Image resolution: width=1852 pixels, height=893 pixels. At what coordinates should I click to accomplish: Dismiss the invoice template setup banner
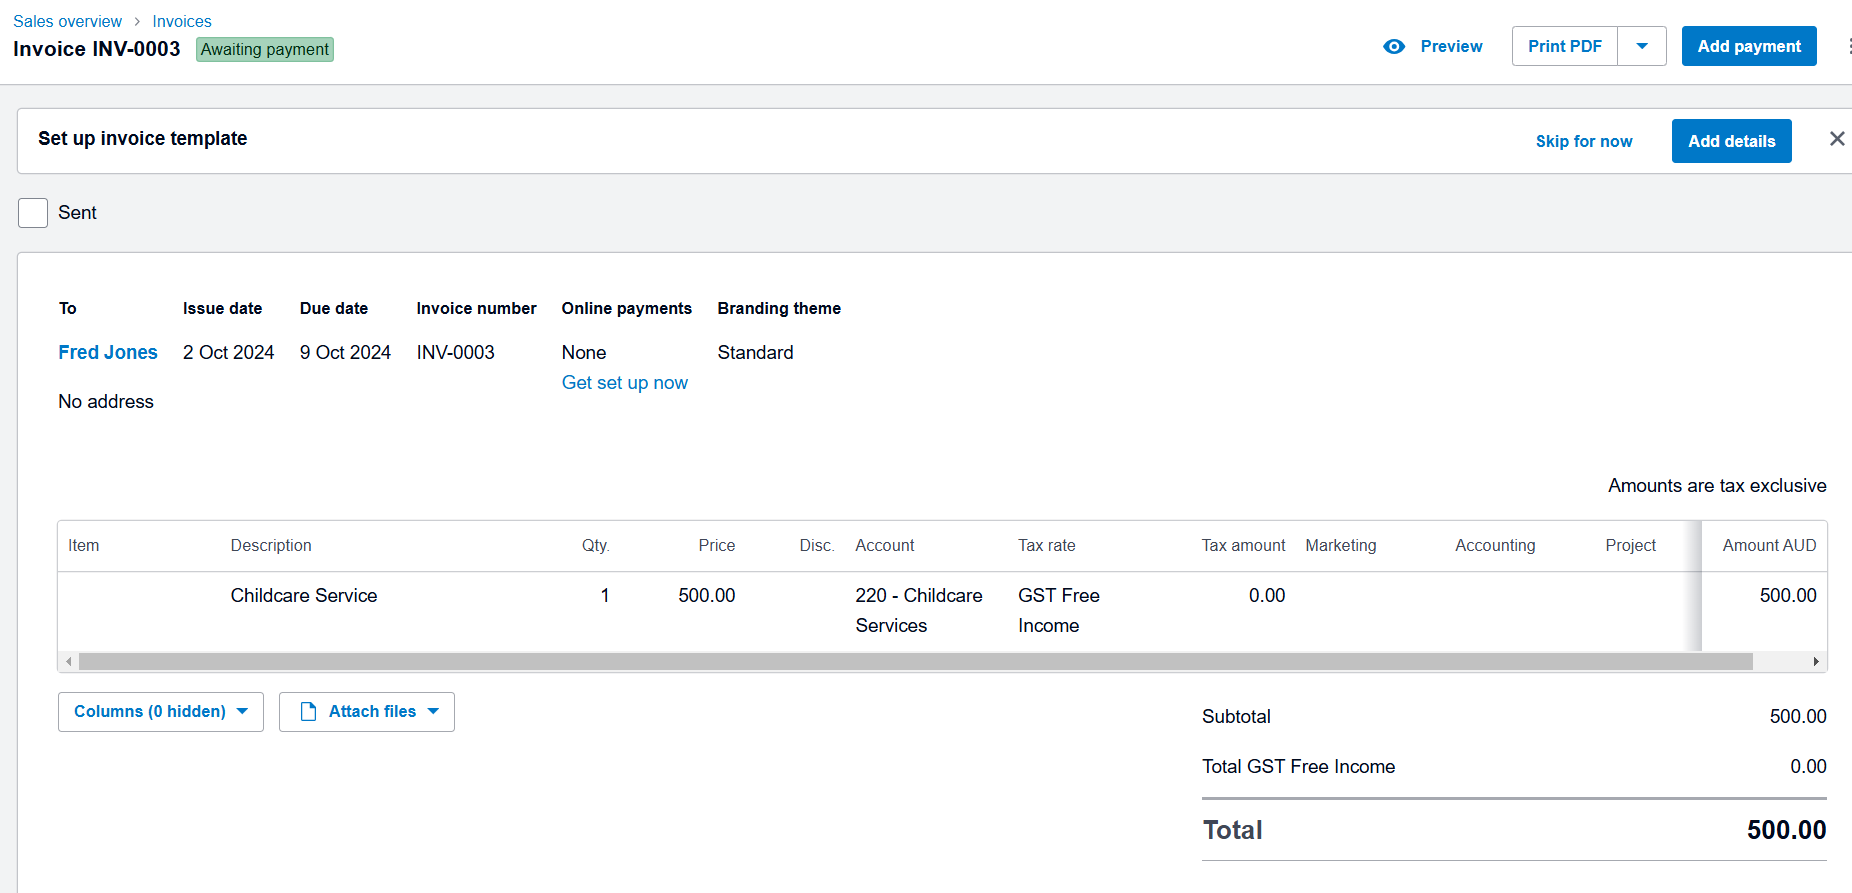coord(1836,139)
